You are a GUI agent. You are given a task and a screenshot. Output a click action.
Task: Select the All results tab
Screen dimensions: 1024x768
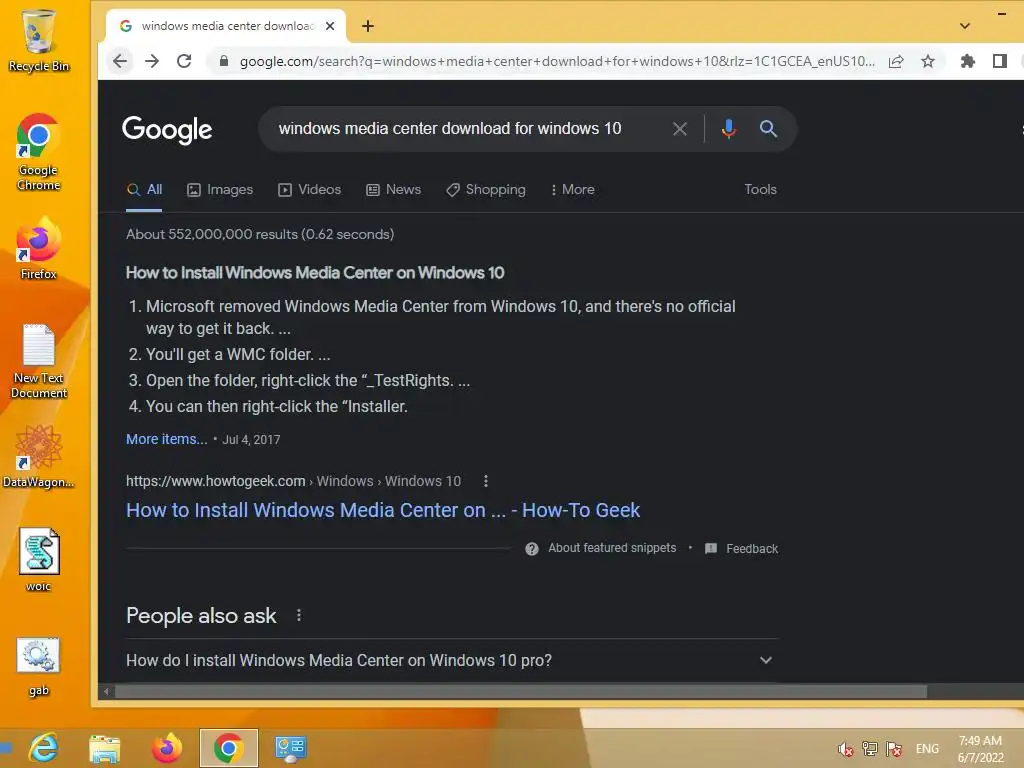click(x=144, y=189)
